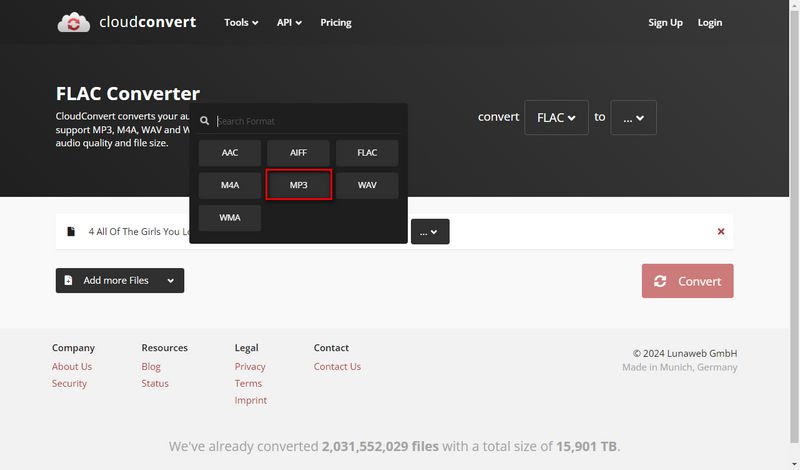
Task: Click the cloudconvert brand name
Action: click(x=147, y=22)
